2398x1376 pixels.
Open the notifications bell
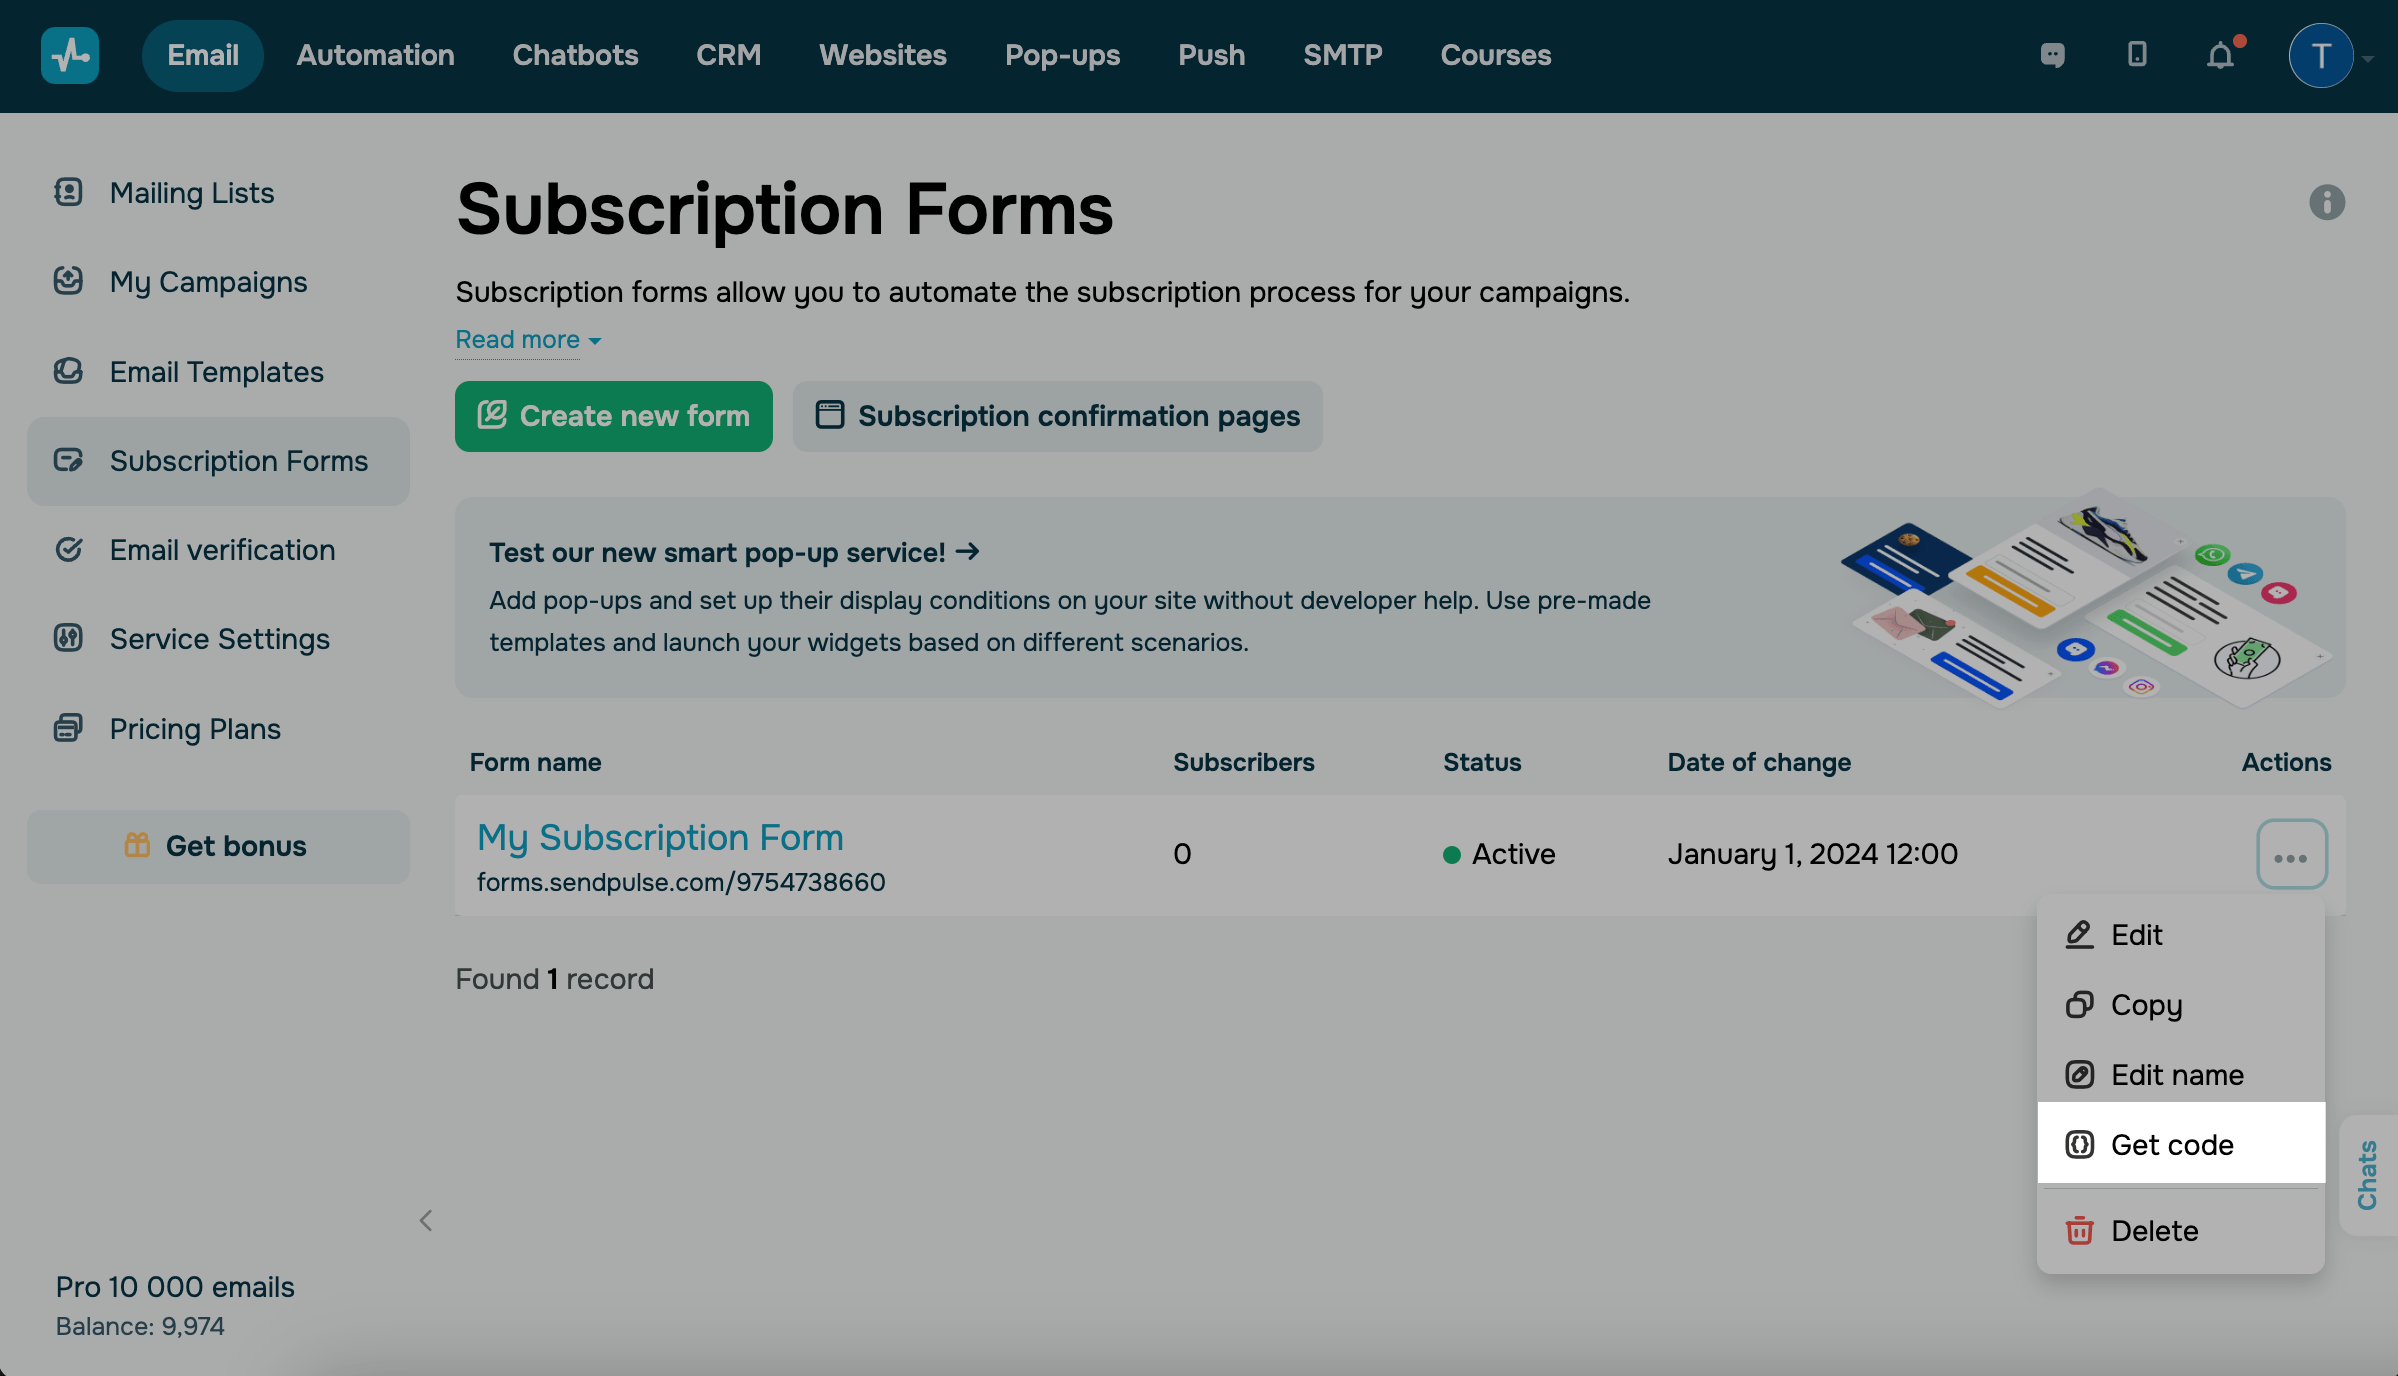click(2220, 55)
